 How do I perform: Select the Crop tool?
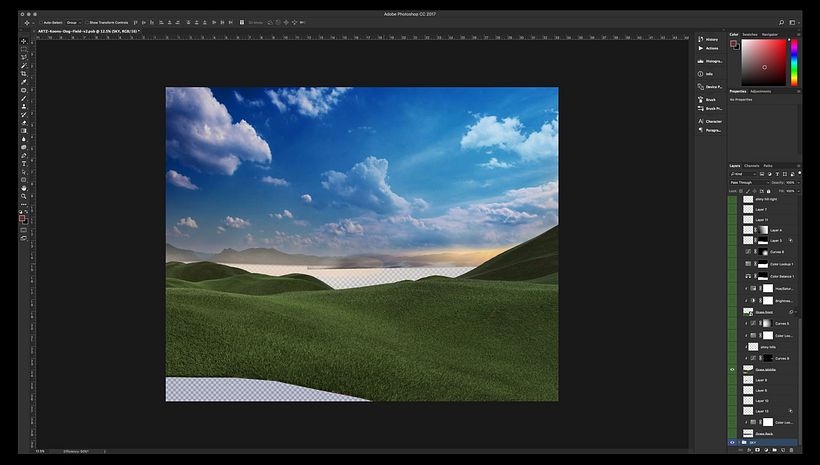click(x=23, y=73)
